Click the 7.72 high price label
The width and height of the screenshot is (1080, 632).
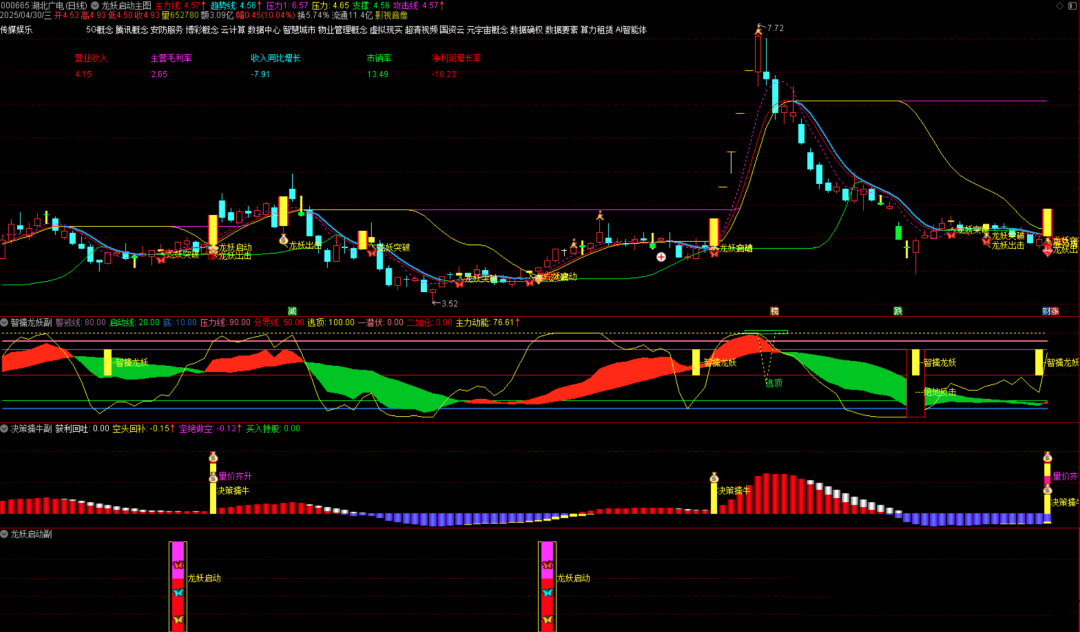click(775, 28)
